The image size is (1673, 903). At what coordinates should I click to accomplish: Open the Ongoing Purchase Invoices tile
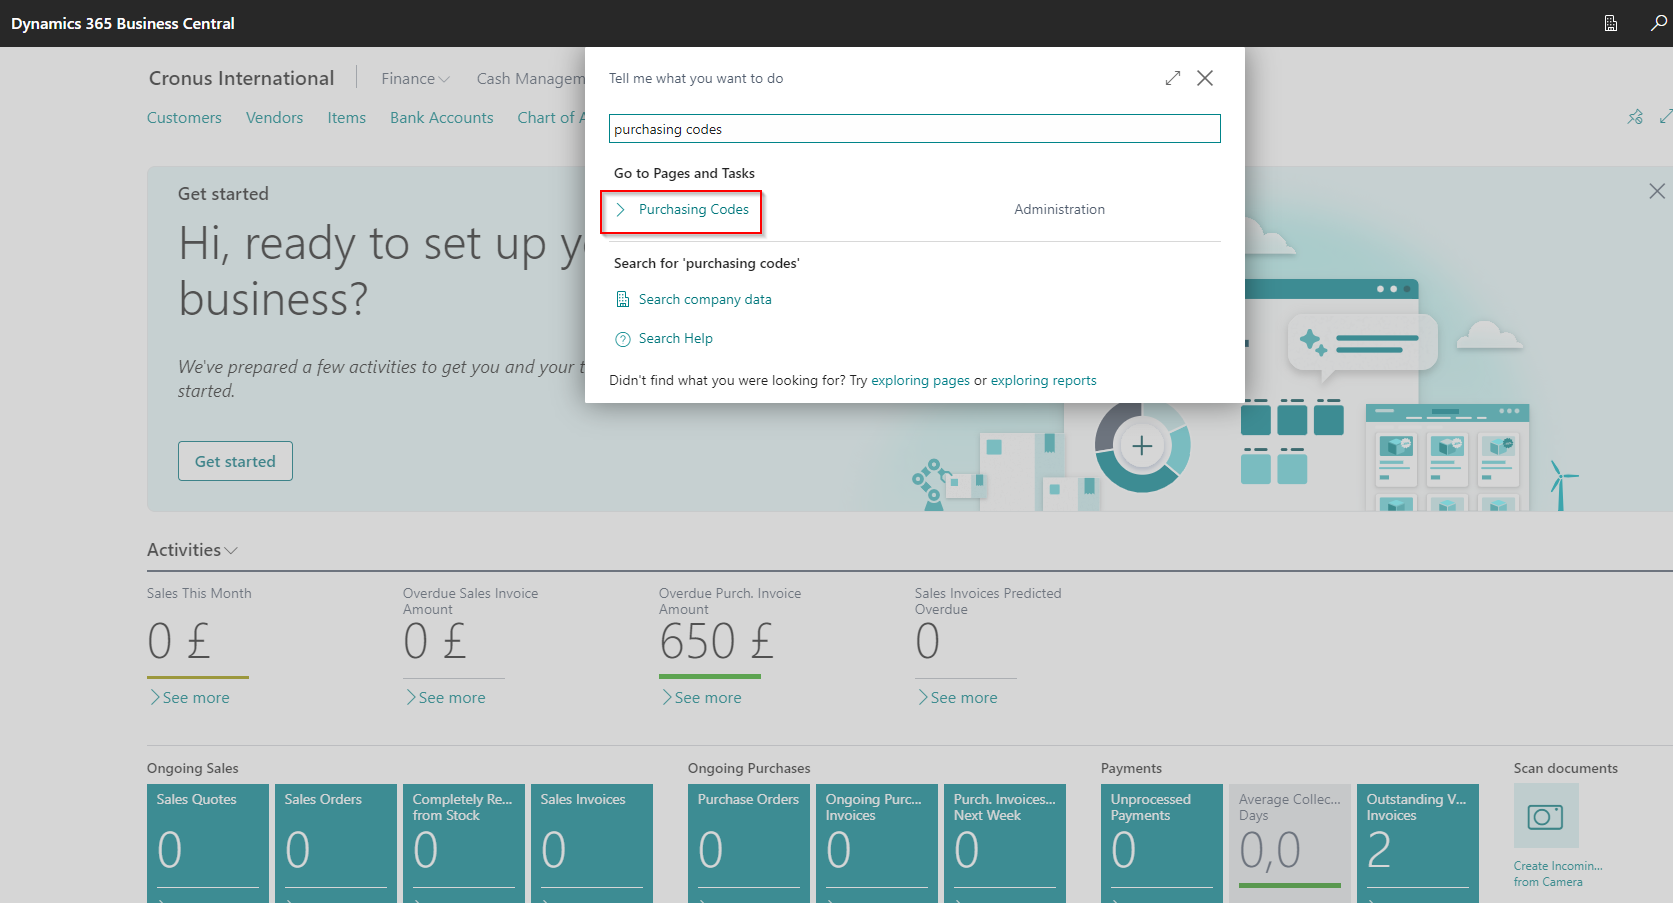(x=877, y=843)
